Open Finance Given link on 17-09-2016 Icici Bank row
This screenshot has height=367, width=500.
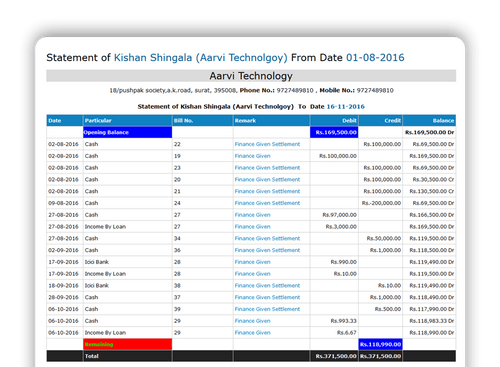pyautogui.click(x=252, y=262)
